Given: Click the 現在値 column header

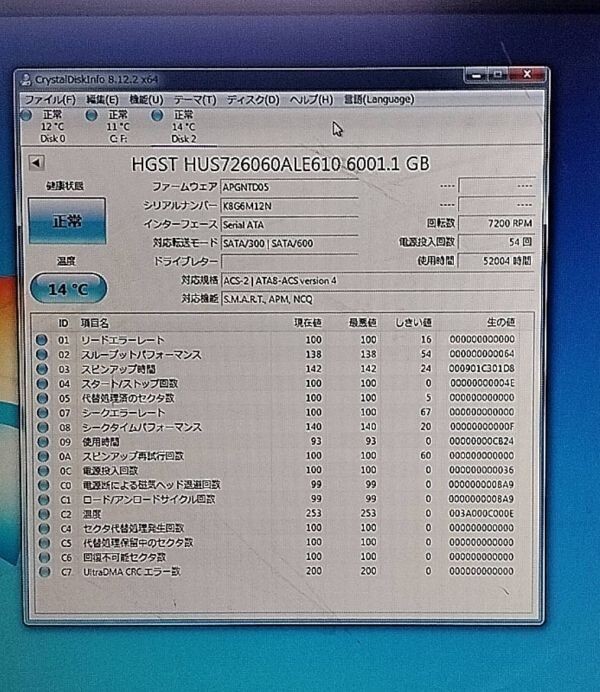Looking at the screenshot, I should [x=308, y=323].
